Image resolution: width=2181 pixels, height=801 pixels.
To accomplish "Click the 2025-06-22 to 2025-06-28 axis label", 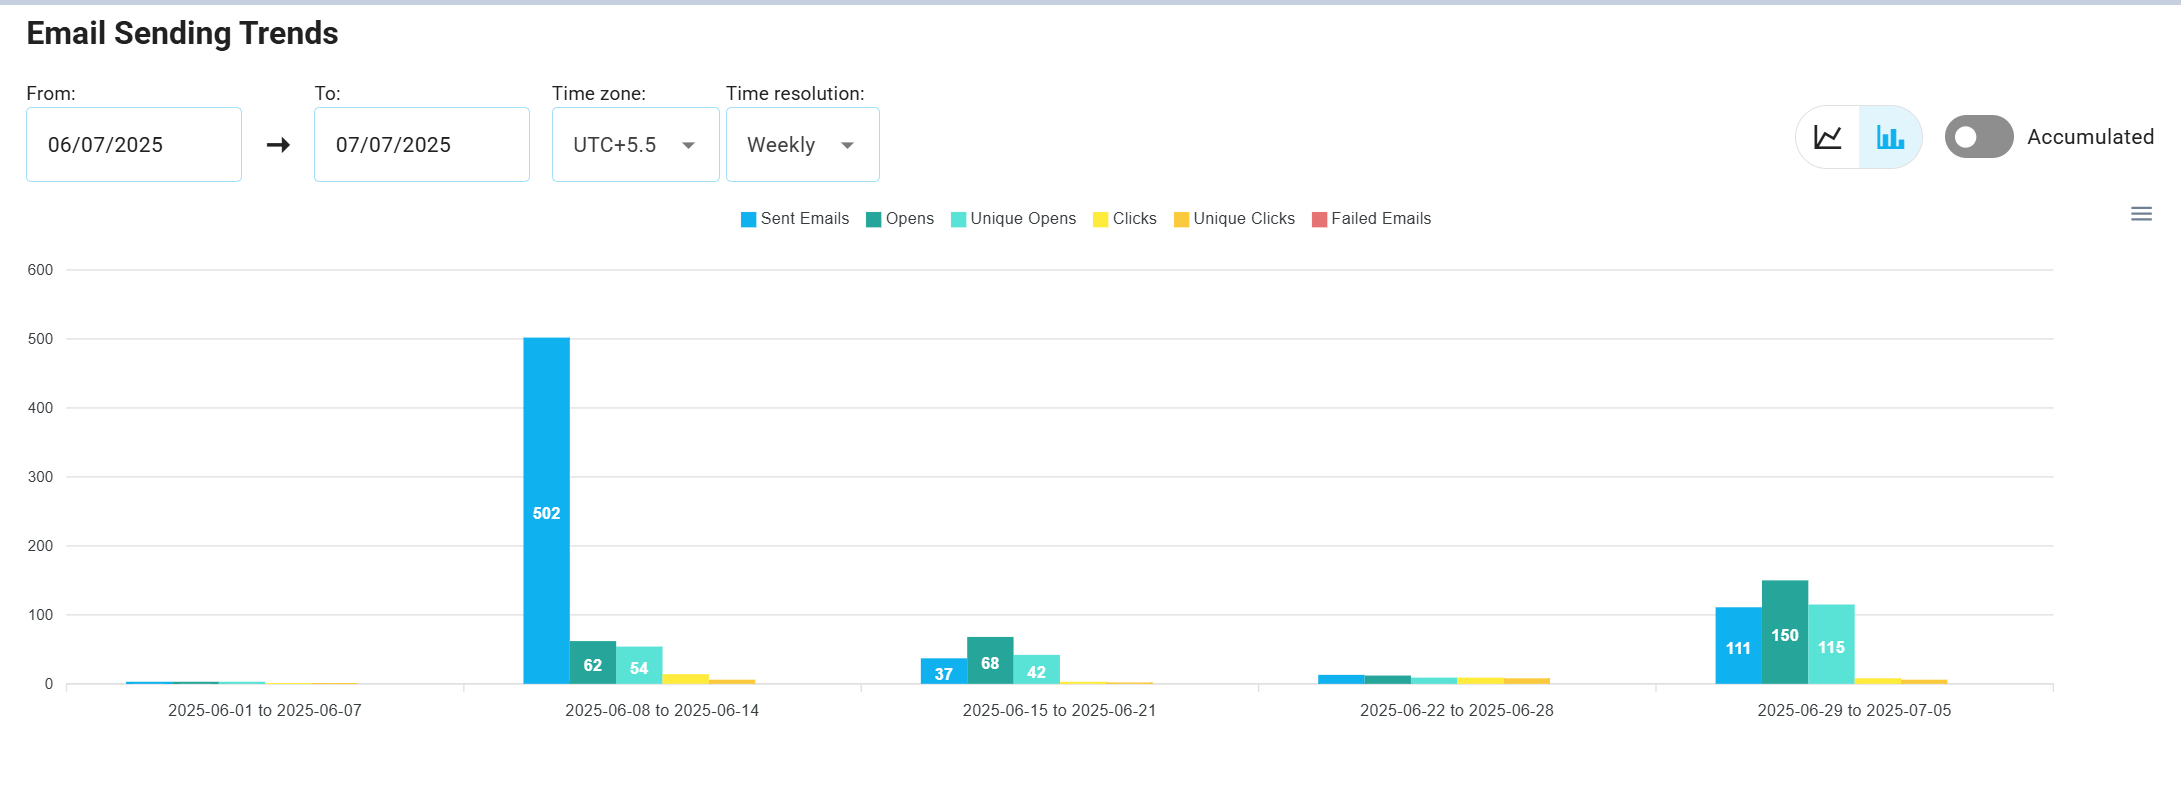I will pos(1457,711).
